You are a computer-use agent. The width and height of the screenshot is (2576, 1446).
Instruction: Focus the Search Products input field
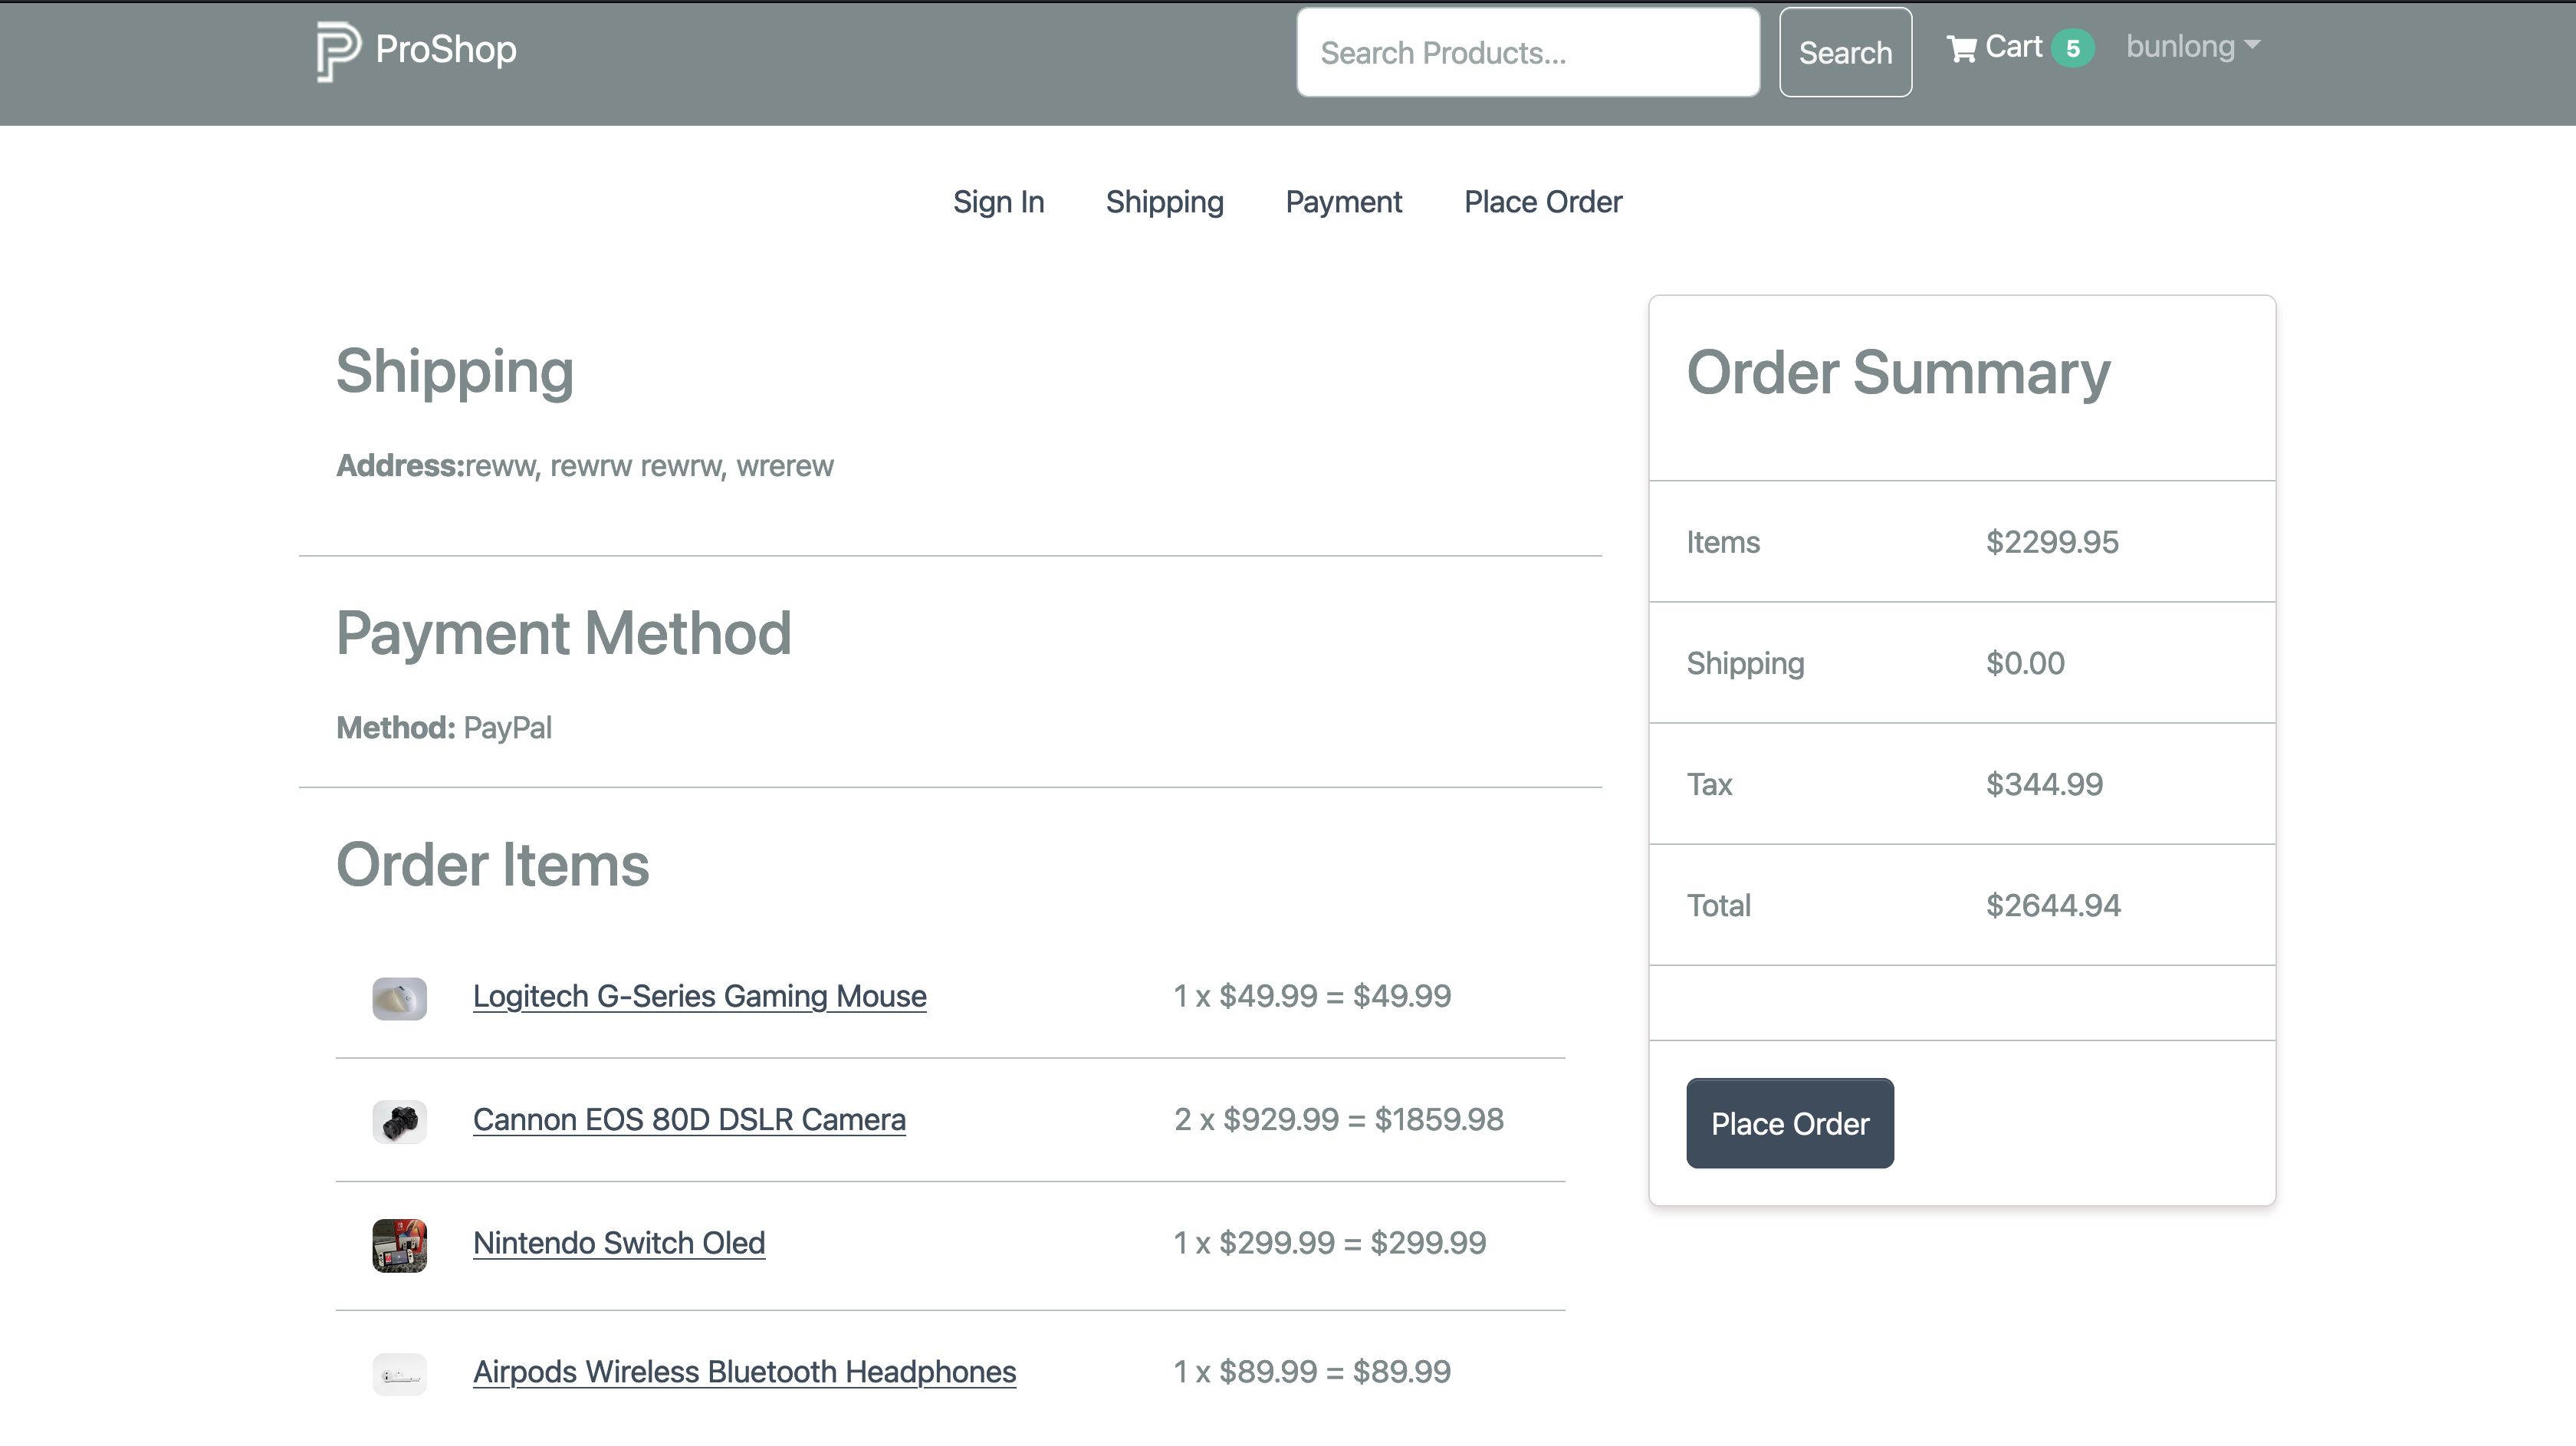coord(1527,52)
